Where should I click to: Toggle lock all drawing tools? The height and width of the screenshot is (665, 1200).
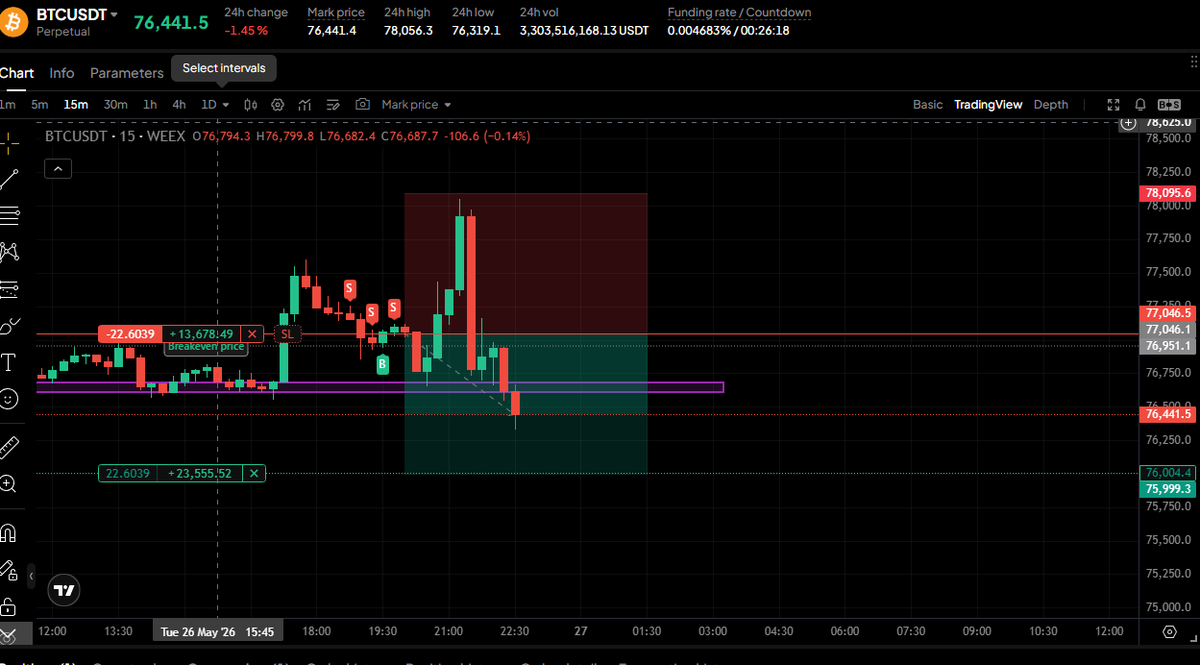pyautogui.click(x=8, y=606)
